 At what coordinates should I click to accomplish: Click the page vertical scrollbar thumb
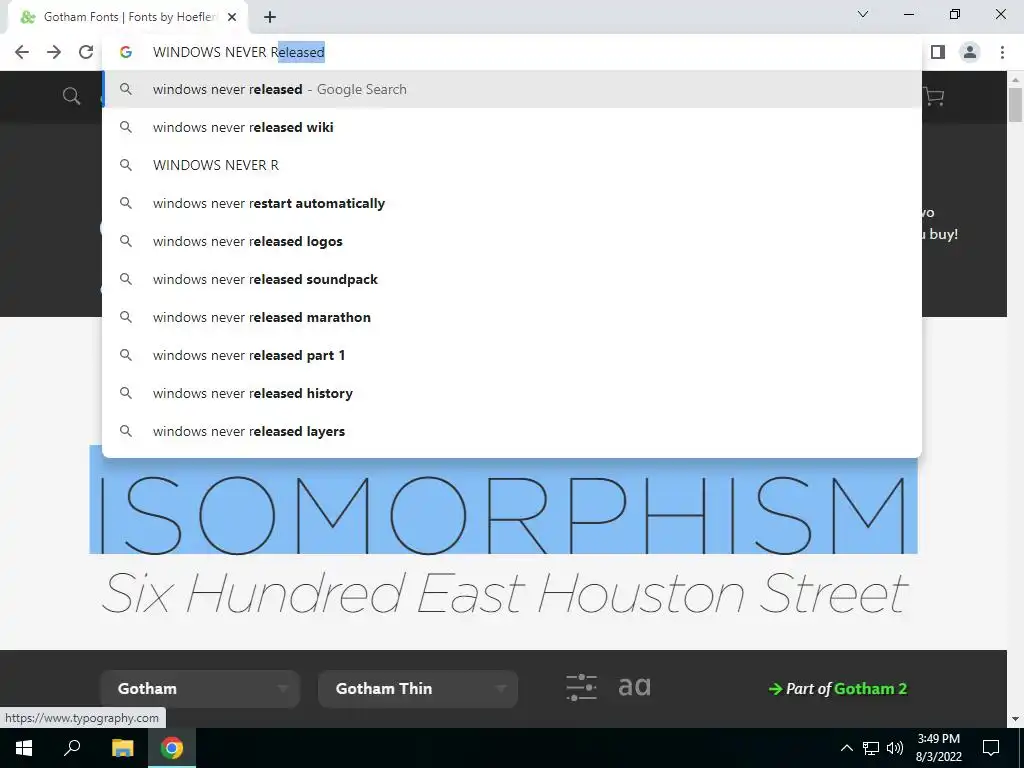point(1016,104)
